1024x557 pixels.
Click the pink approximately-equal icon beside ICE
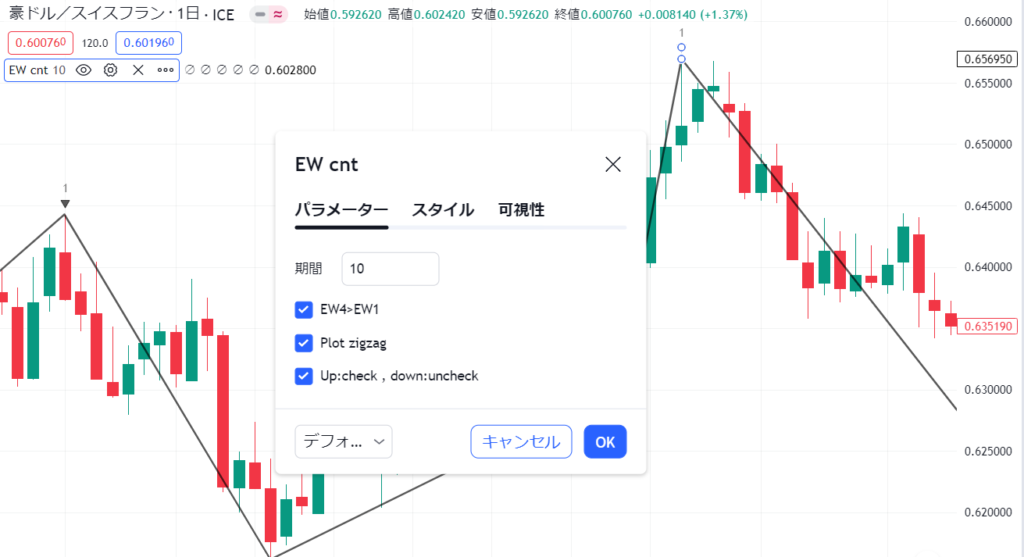(x=278, y=14)
